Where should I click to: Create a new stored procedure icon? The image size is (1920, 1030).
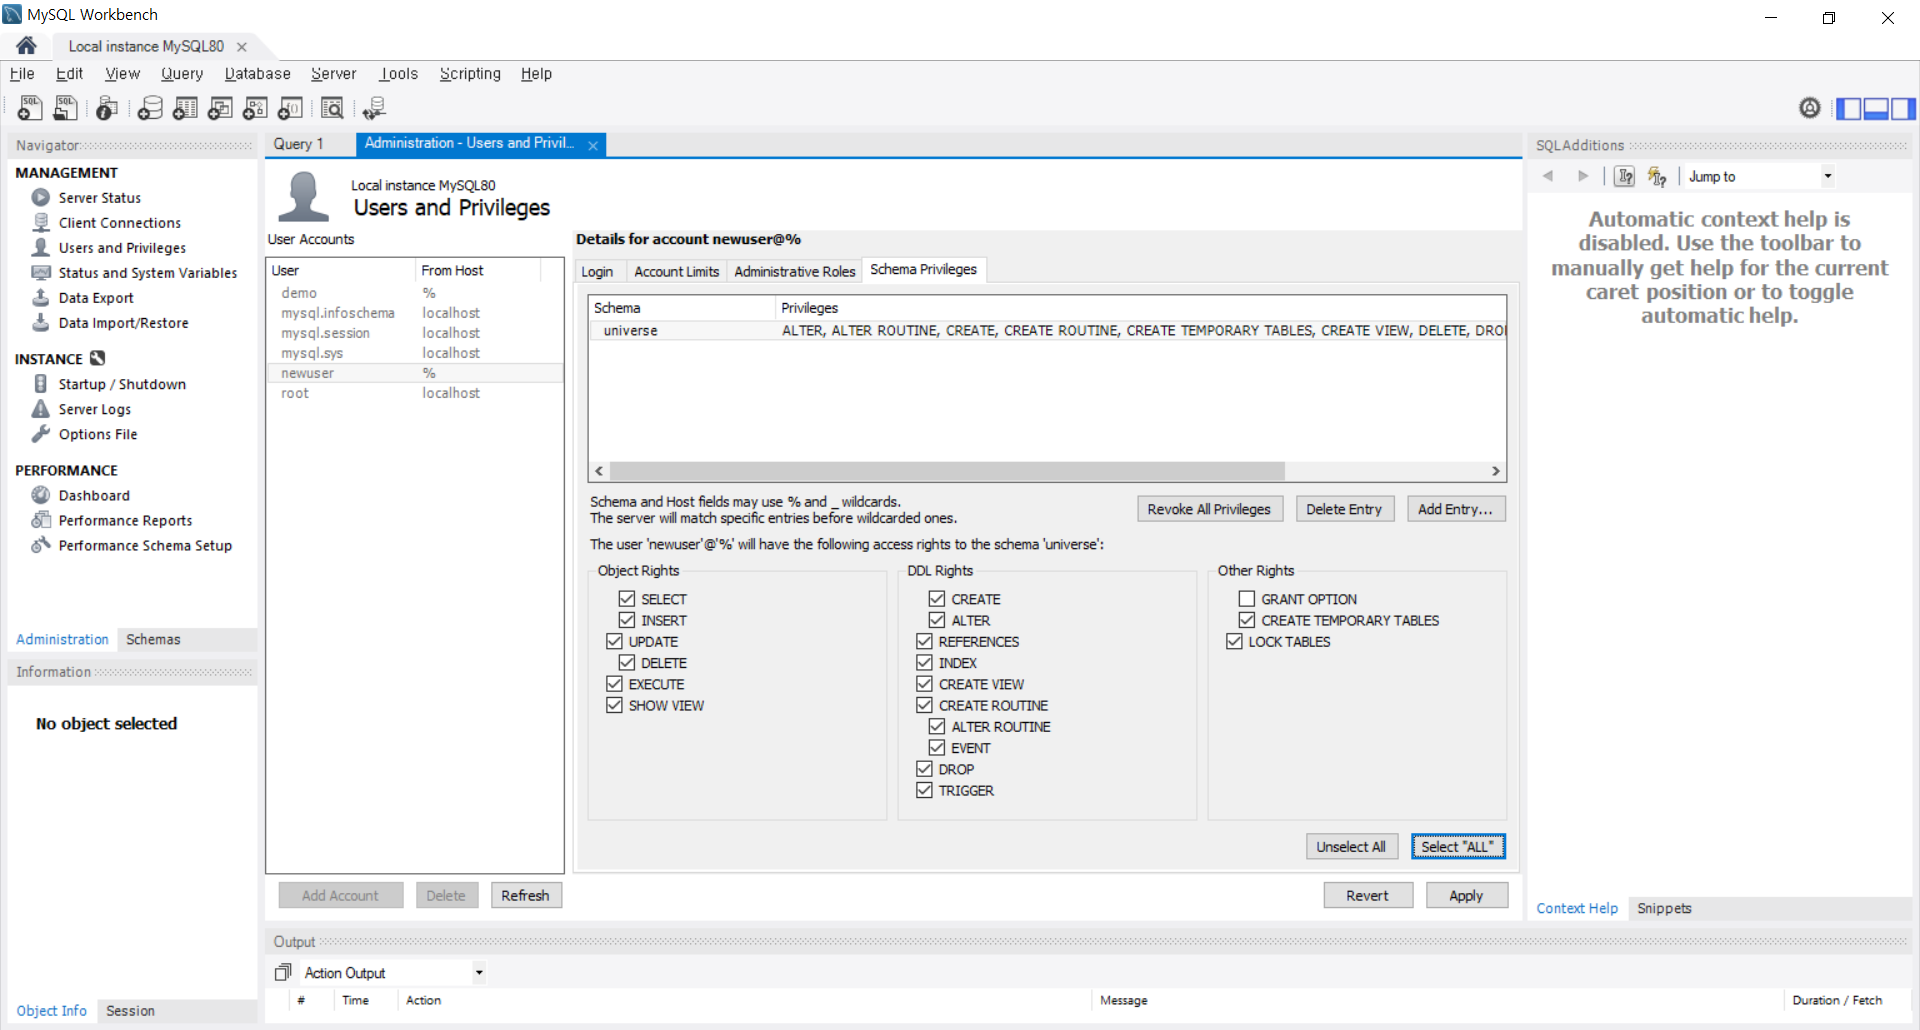(255, 108)
